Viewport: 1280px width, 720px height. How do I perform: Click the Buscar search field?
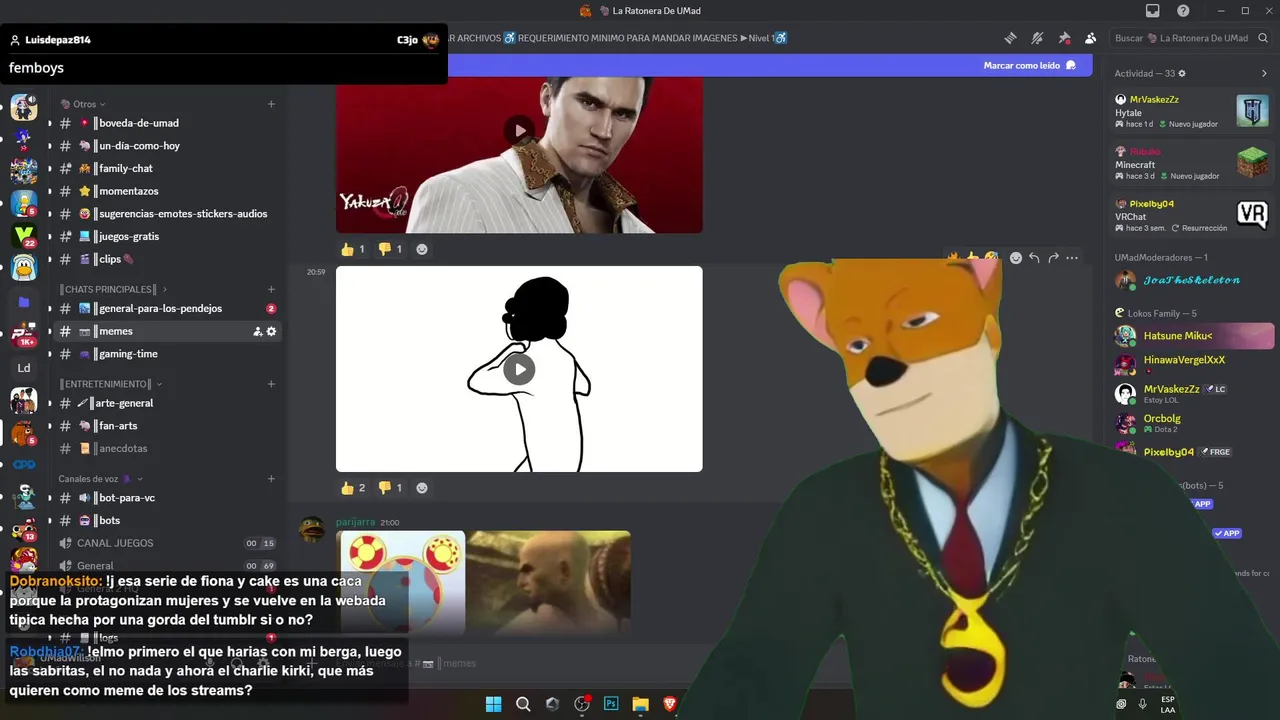[1191, 38]
